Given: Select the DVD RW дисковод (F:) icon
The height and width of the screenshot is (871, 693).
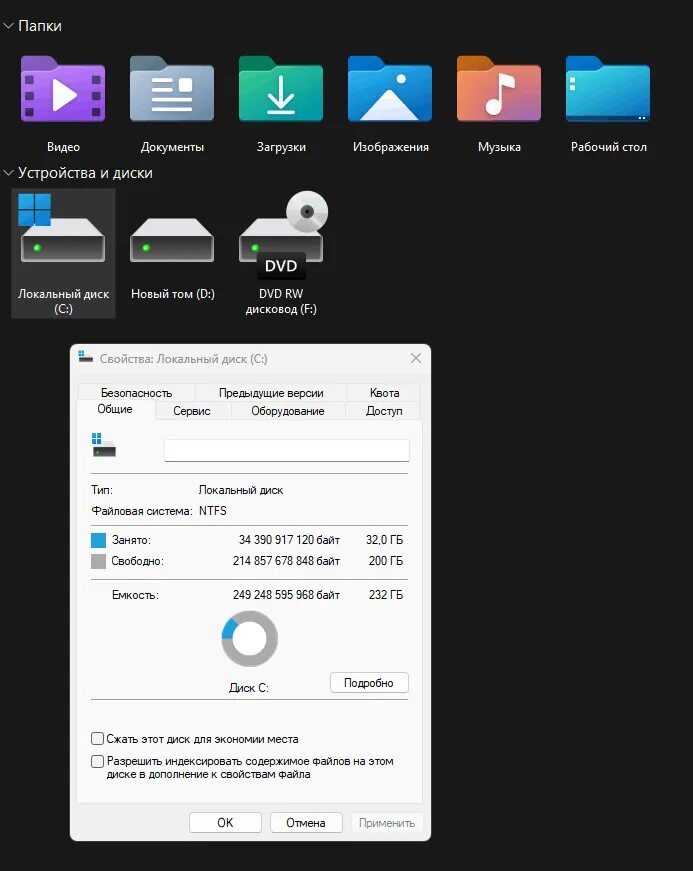Looking at the screenshot, I should click(283, 234).
